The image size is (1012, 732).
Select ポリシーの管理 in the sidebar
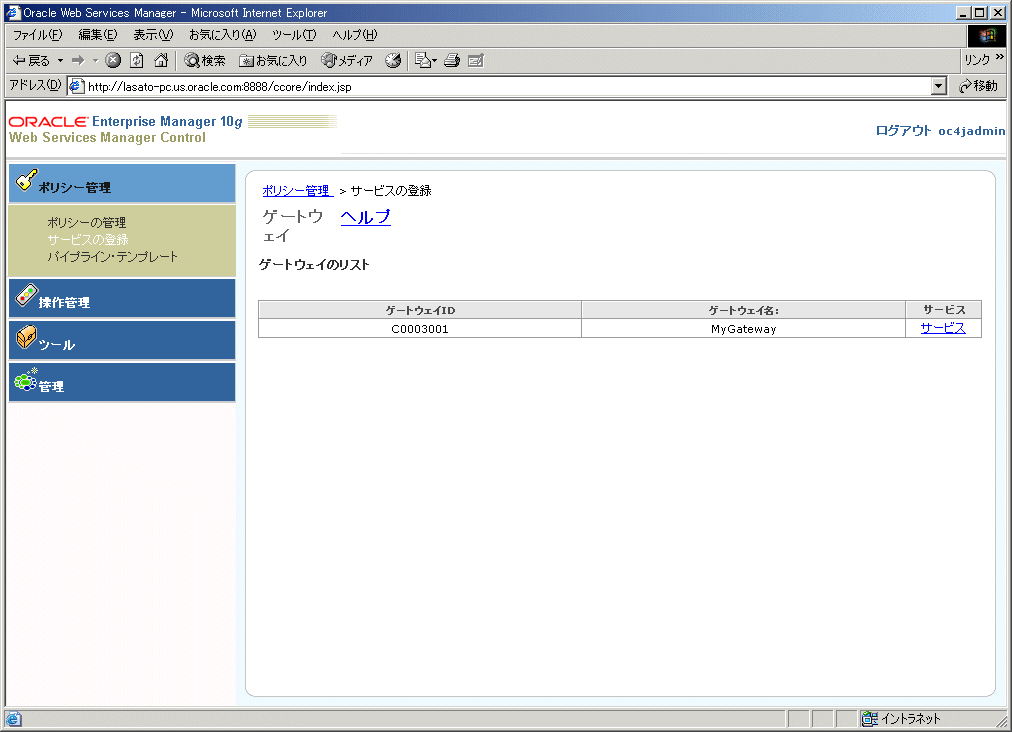click(86, 223)
